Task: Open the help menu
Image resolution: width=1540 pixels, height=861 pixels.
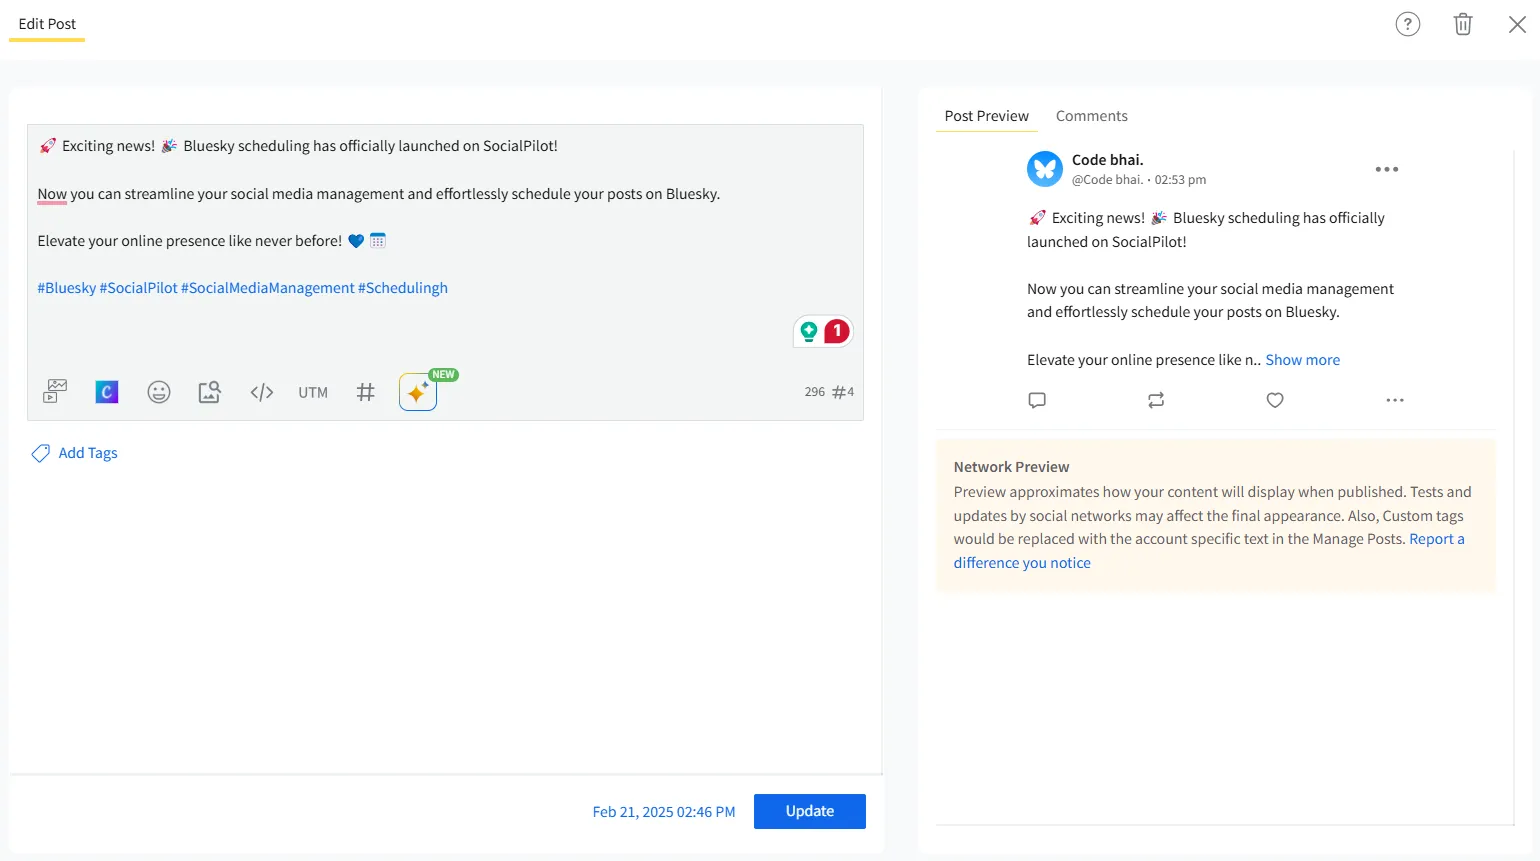Action: coord(1408,23)
